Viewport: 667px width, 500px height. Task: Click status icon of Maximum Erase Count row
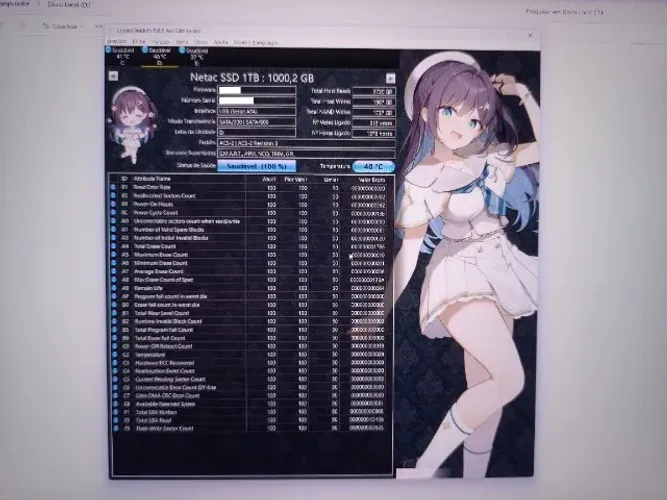click(114, 255)
